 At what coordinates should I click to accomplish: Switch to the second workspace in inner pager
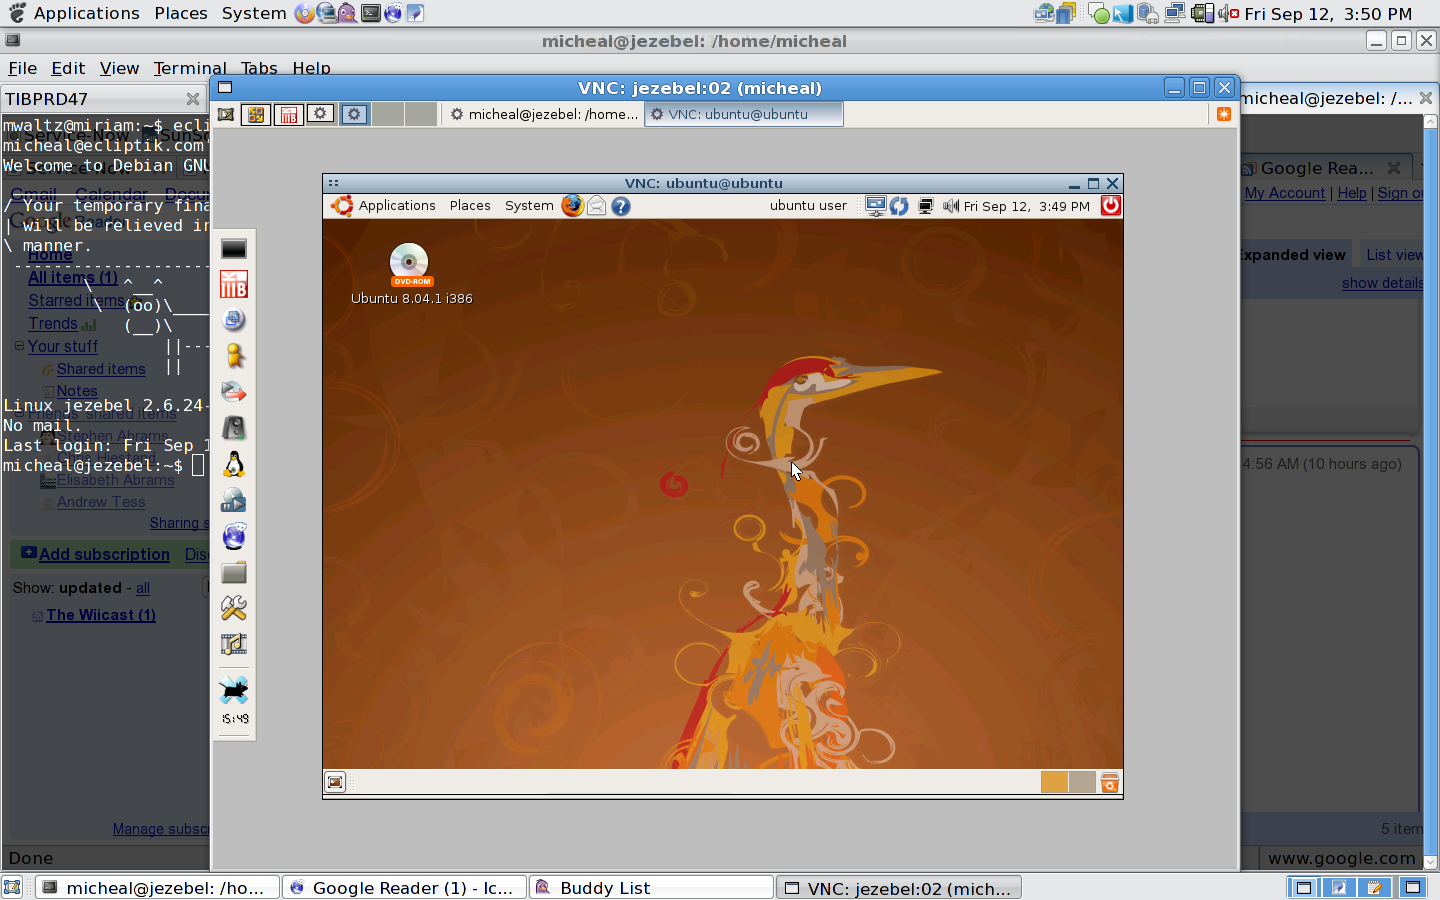point(1082,782)
